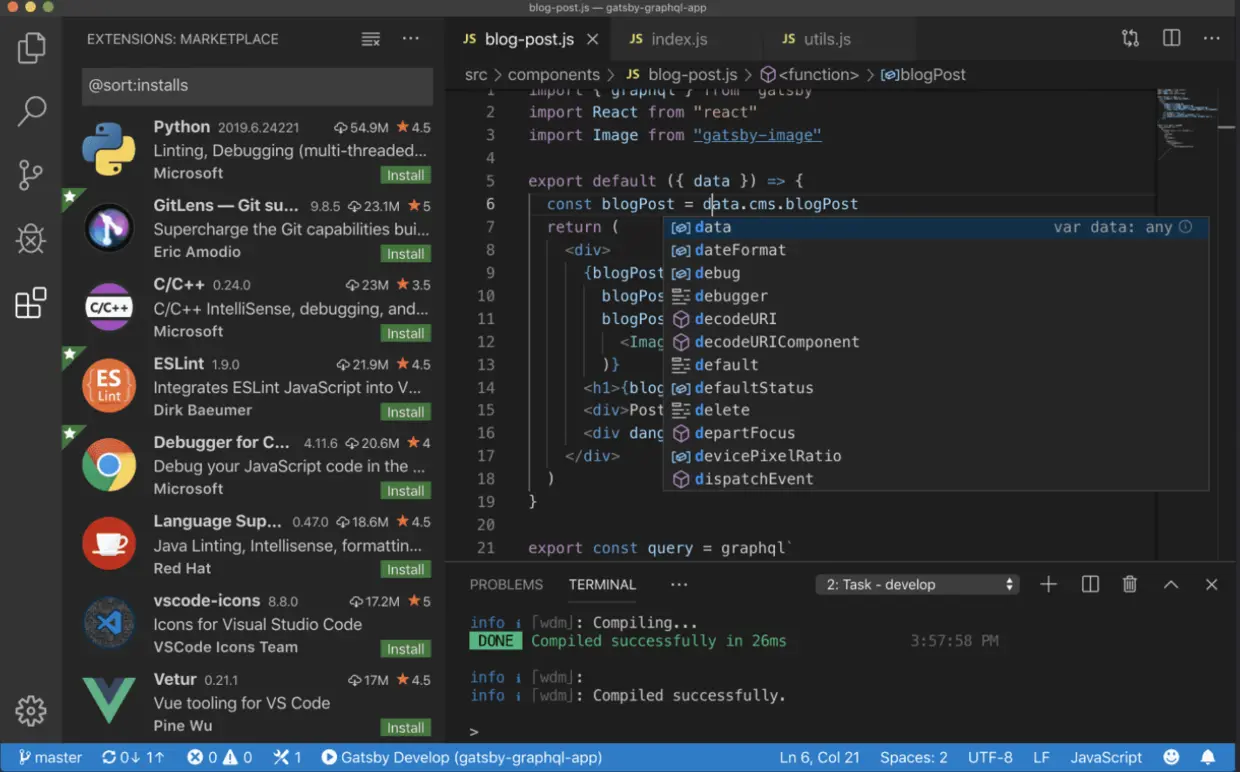Image resolution: width=1240 pixels, height=772 pixels.
Task: Switch to the blog-post.js tab
Action: [528, 39]
